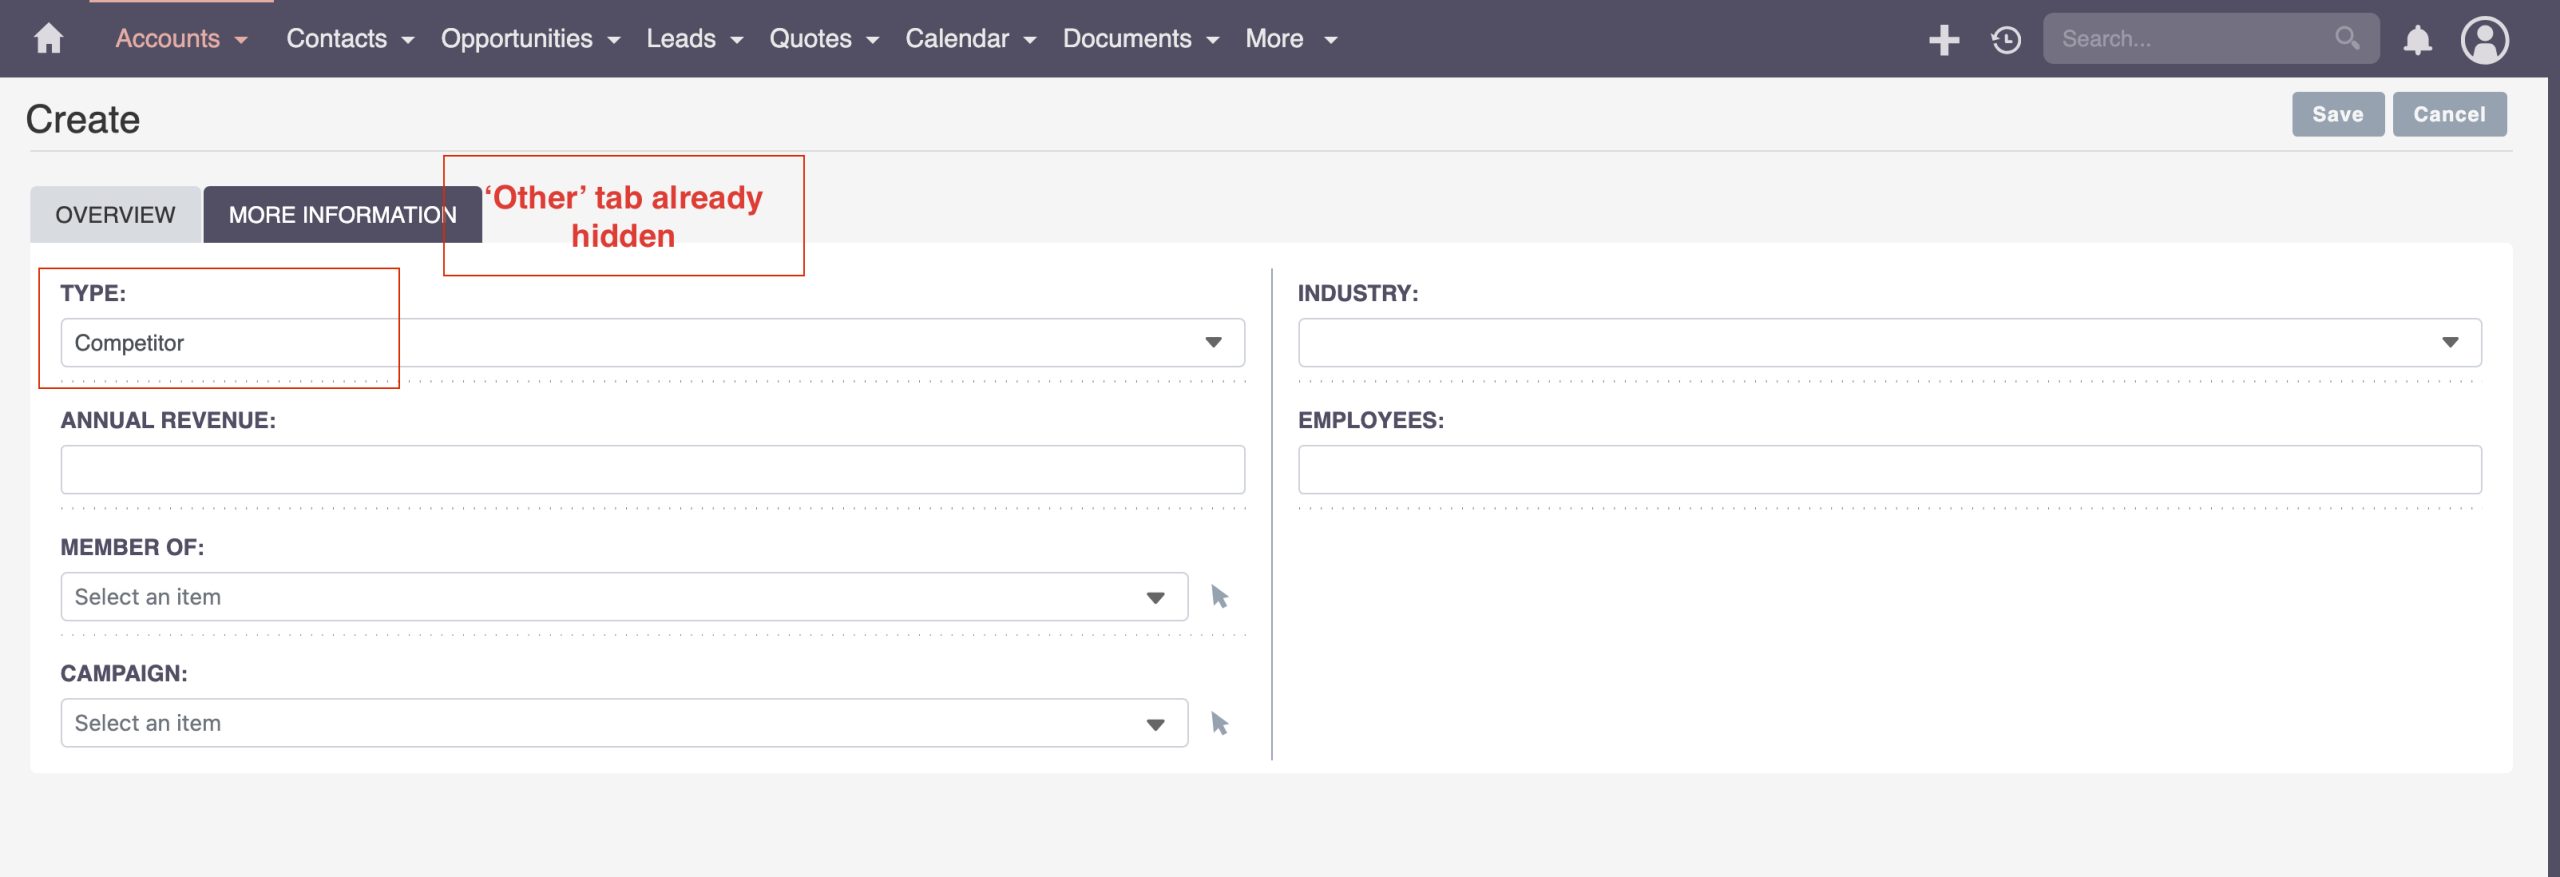Expand the Type dropdown
The height and width of the screenshot is (877, 2560).
tap(1212, 343)
